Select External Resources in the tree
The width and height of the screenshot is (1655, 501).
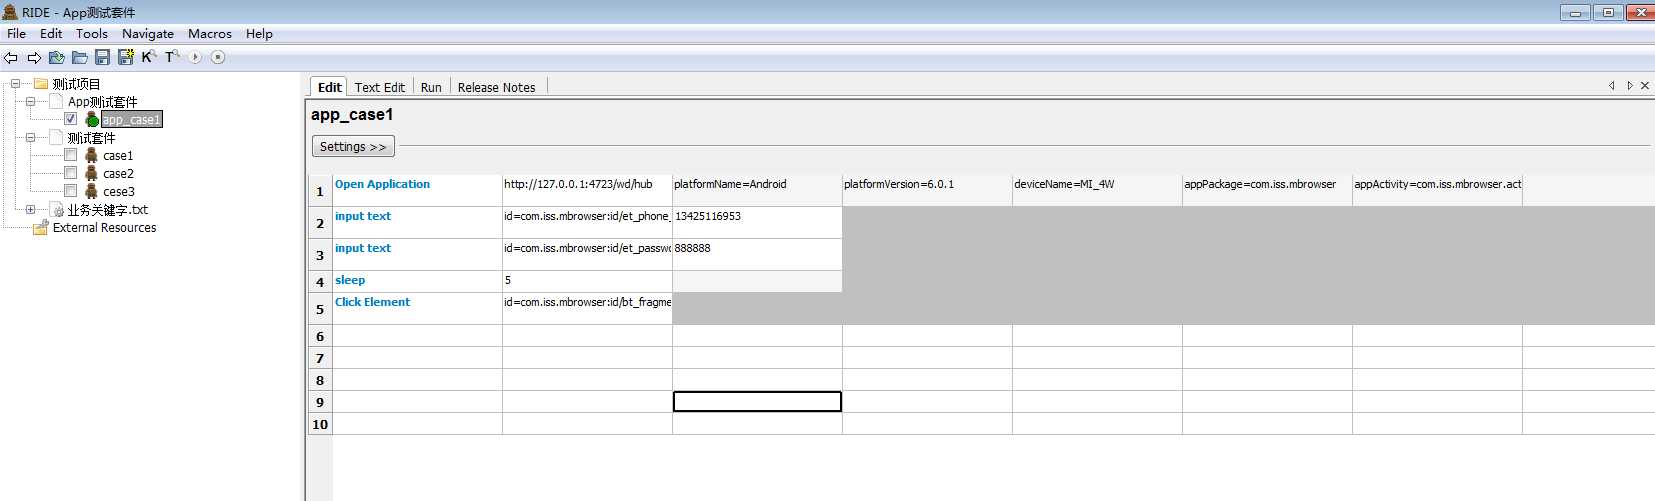click(x=104, y=228)
